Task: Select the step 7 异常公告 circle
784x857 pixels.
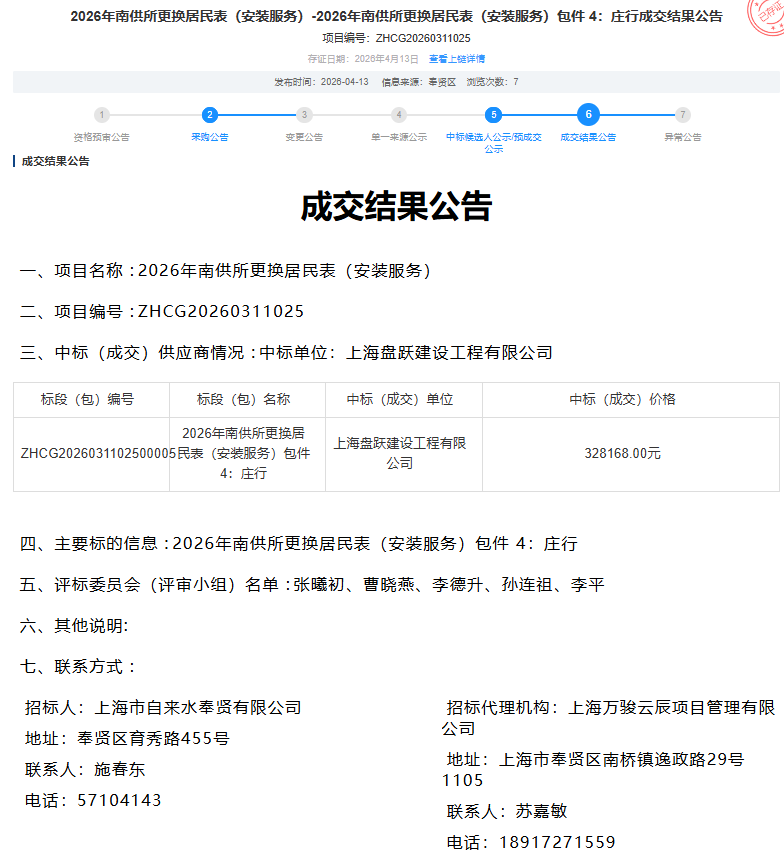Action: 683,115
